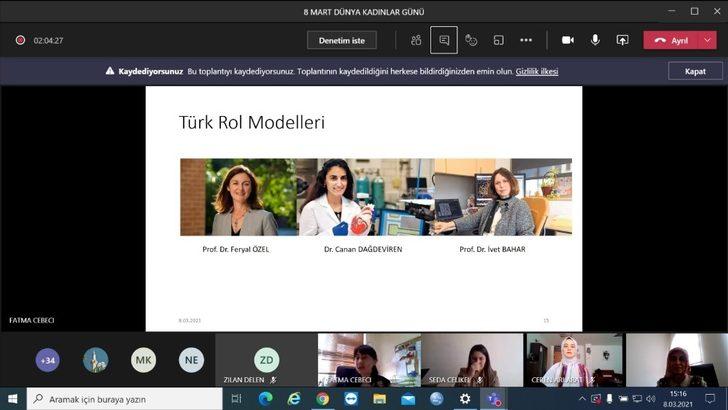Select the mosque photo participant avatar
Image resolution: width=728 pixels, height=410 pixels.
(x=96, y=360)
